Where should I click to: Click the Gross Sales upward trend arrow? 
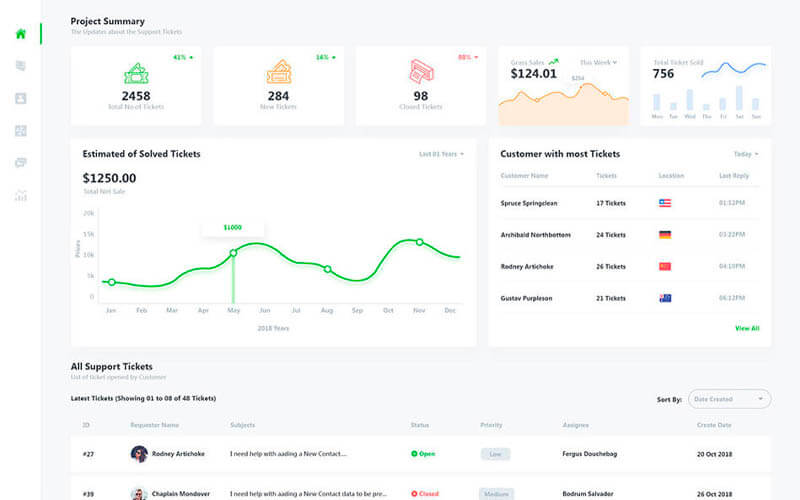pyautogui.click(x=554, y=62)
